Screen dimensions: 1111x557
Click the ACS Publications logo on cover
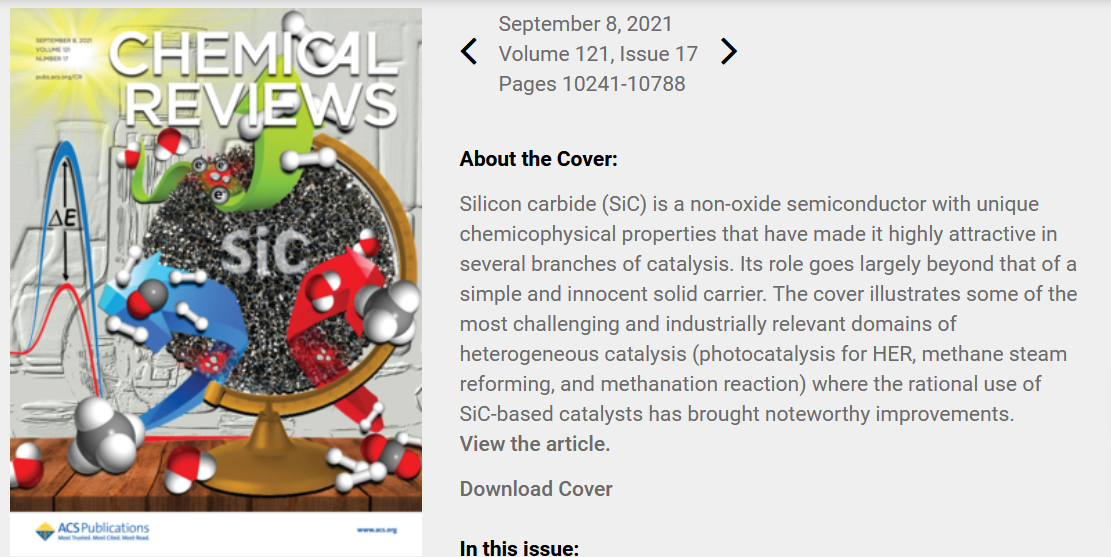[x=92, y=529]
